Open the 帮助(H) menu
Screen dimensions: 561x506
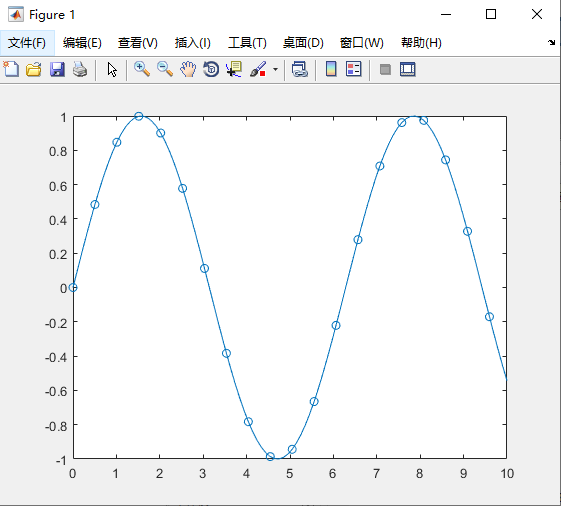(421, 43)
